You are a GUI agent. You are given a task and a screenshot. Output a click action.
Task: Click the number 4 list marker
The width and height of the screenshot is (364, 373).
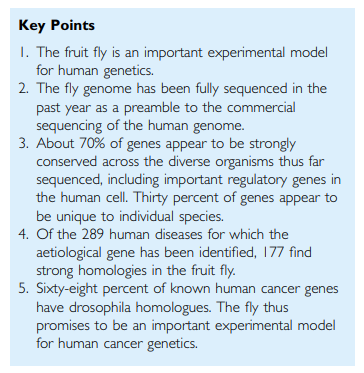click(x=25, y=234)
